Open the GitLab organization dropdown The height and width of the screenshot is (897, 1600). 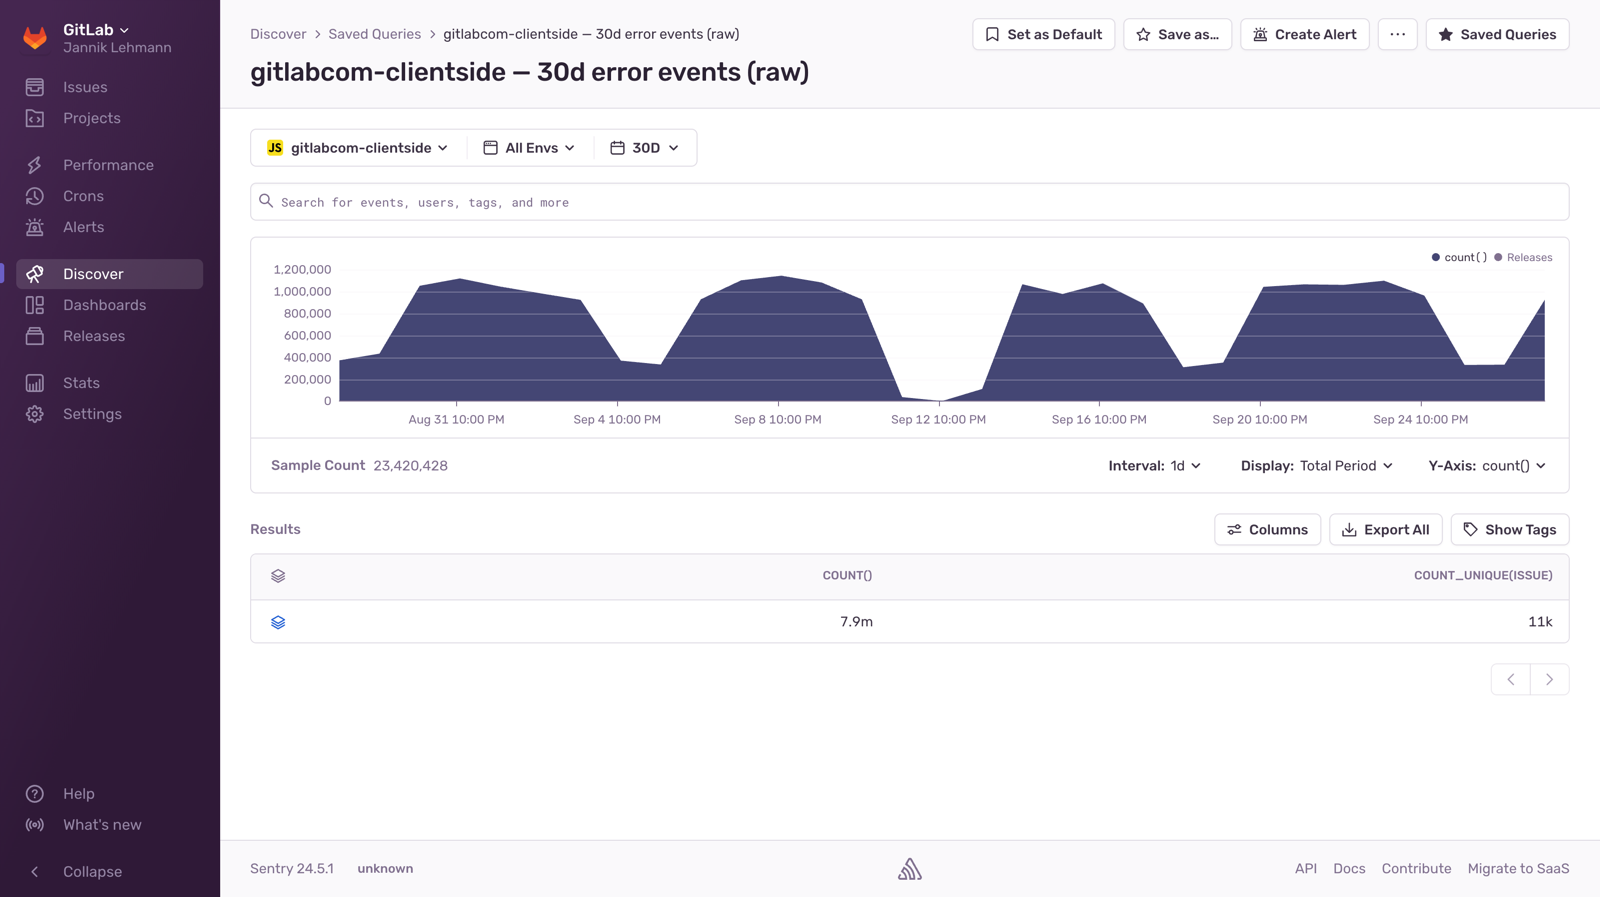coord(96,30)
